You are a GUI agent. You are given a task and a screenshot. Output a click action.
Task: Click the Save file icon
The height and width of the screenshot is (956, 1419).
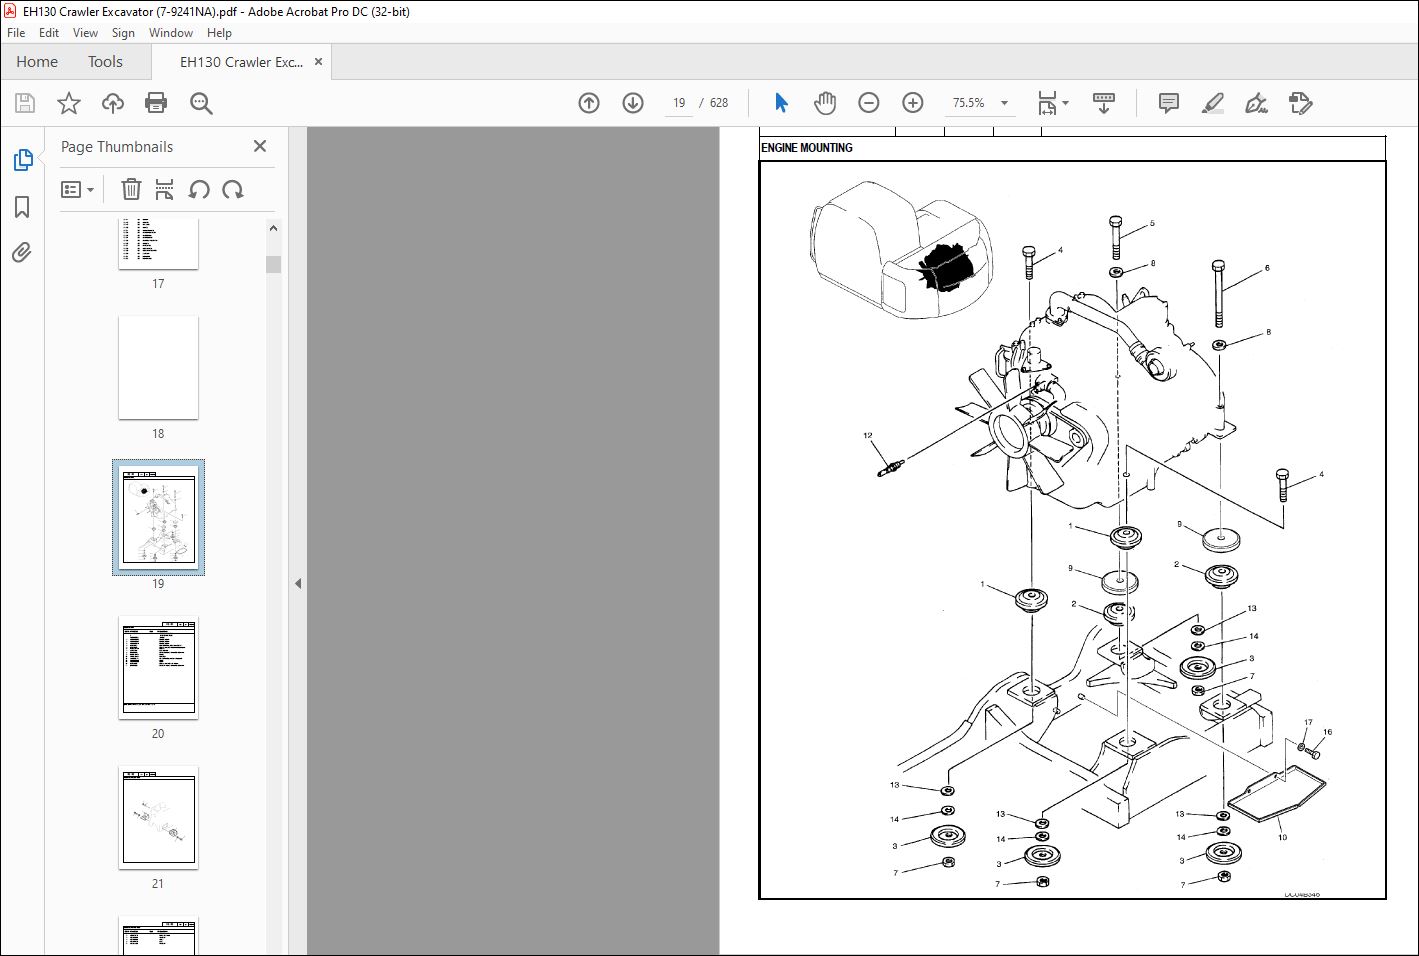(x=25, y=103)
